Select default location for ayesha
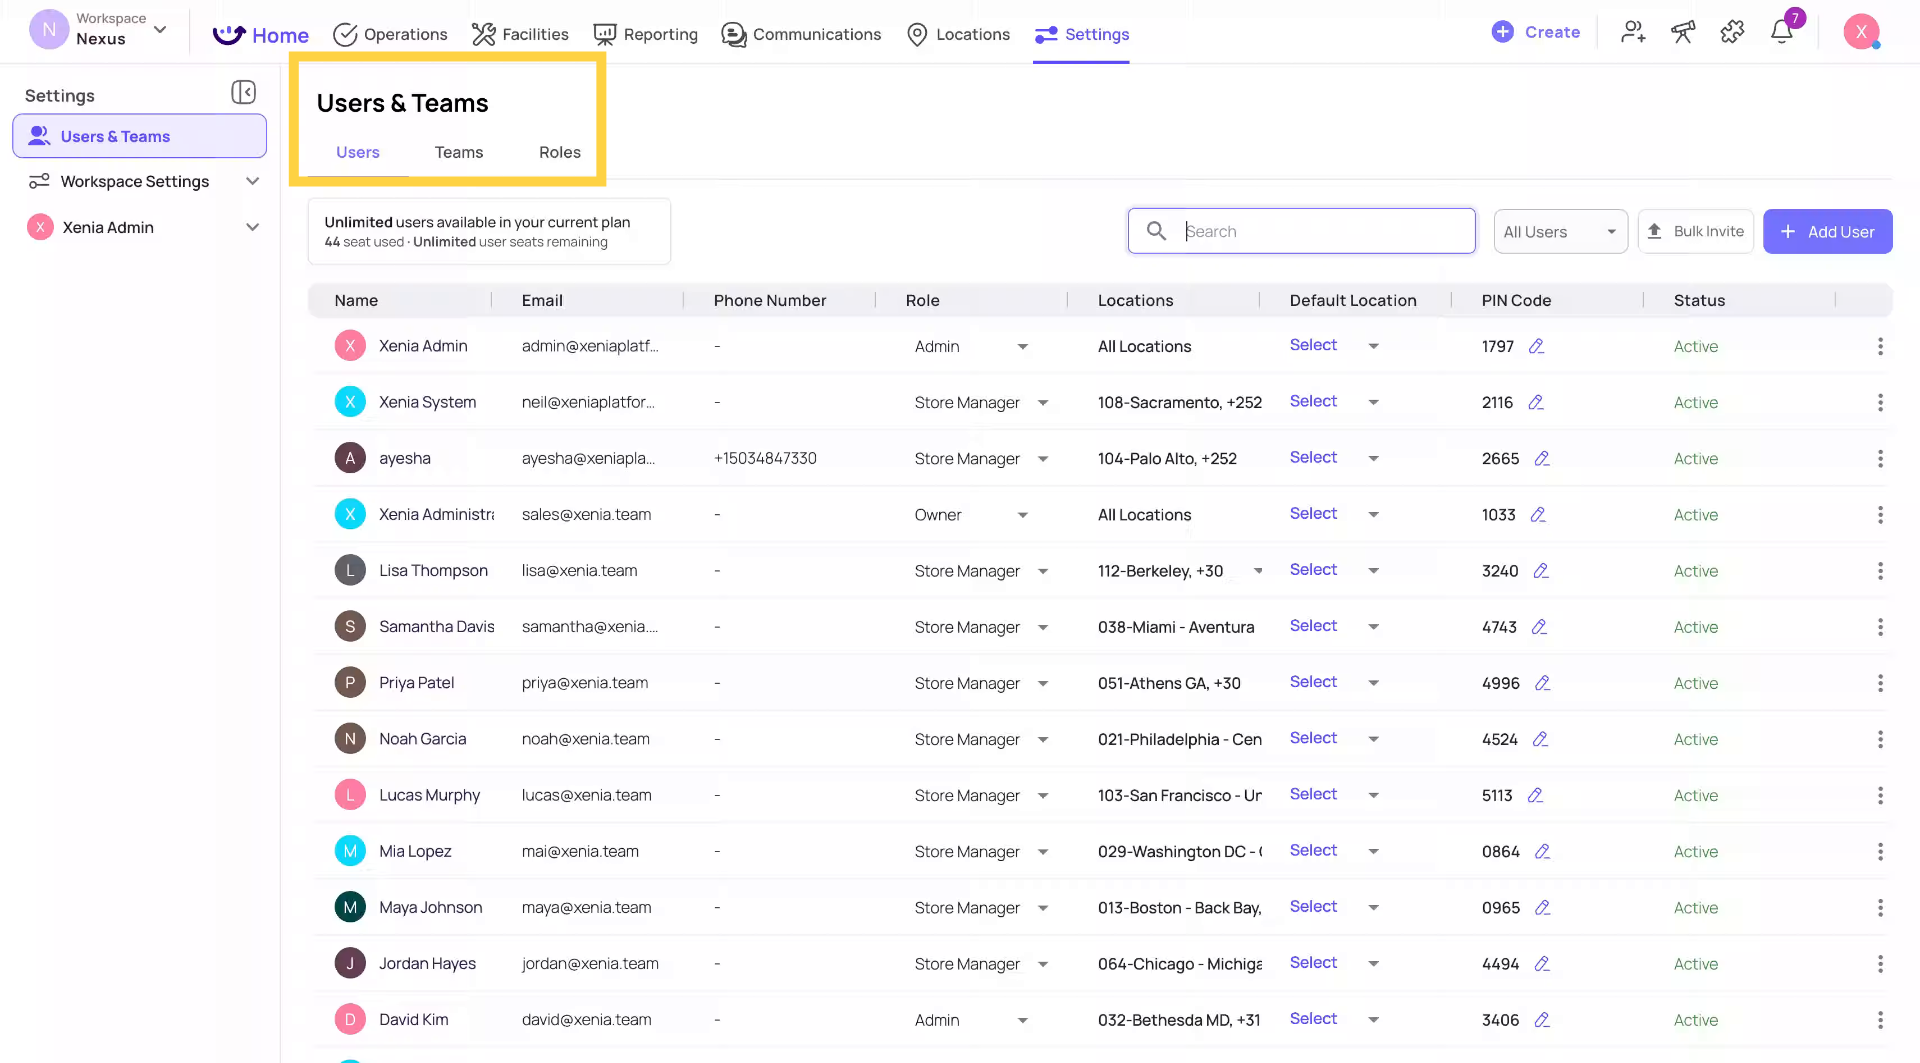This screenshot has width=1920, height=1063. click(1334, 457)
